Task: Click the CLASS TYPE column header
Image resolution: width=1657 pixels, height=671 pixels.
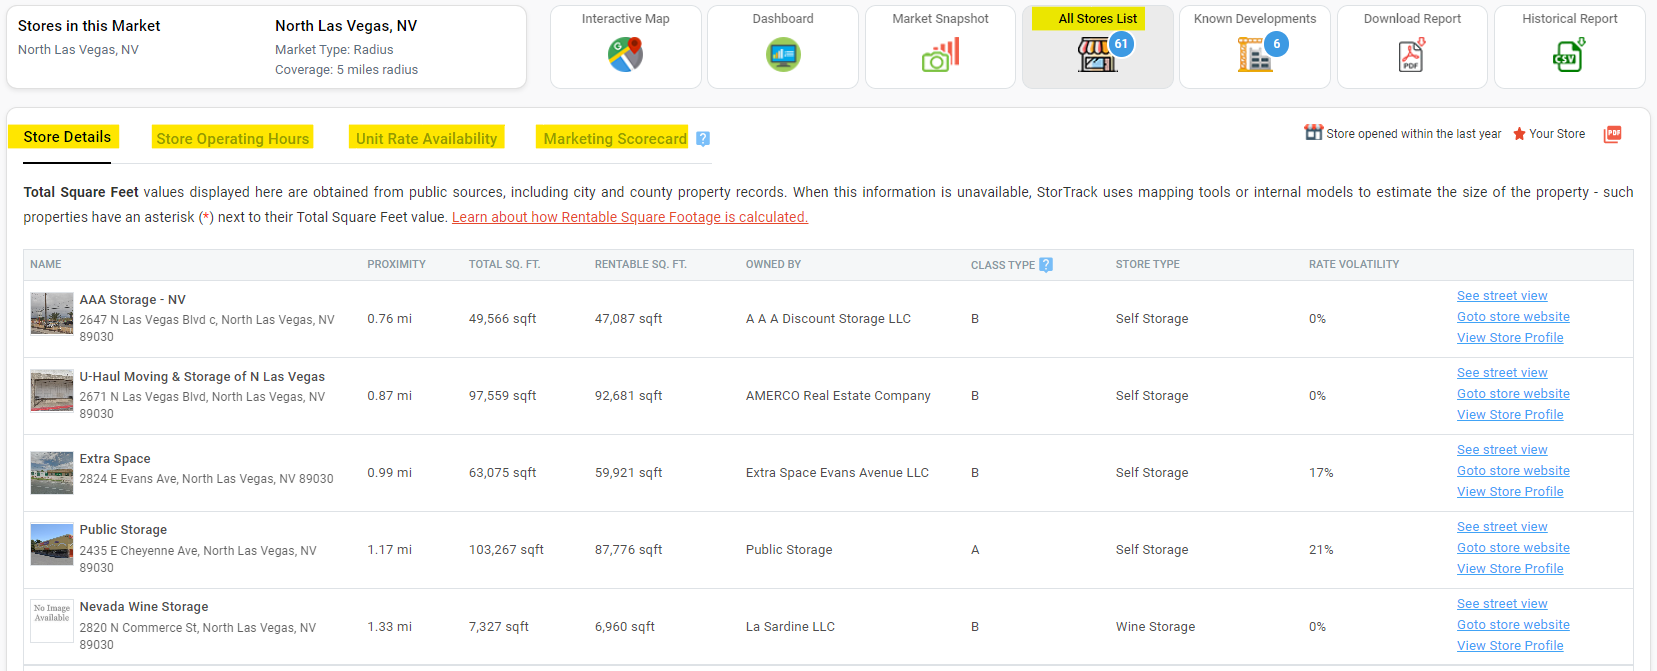Action: (1003, 265)
